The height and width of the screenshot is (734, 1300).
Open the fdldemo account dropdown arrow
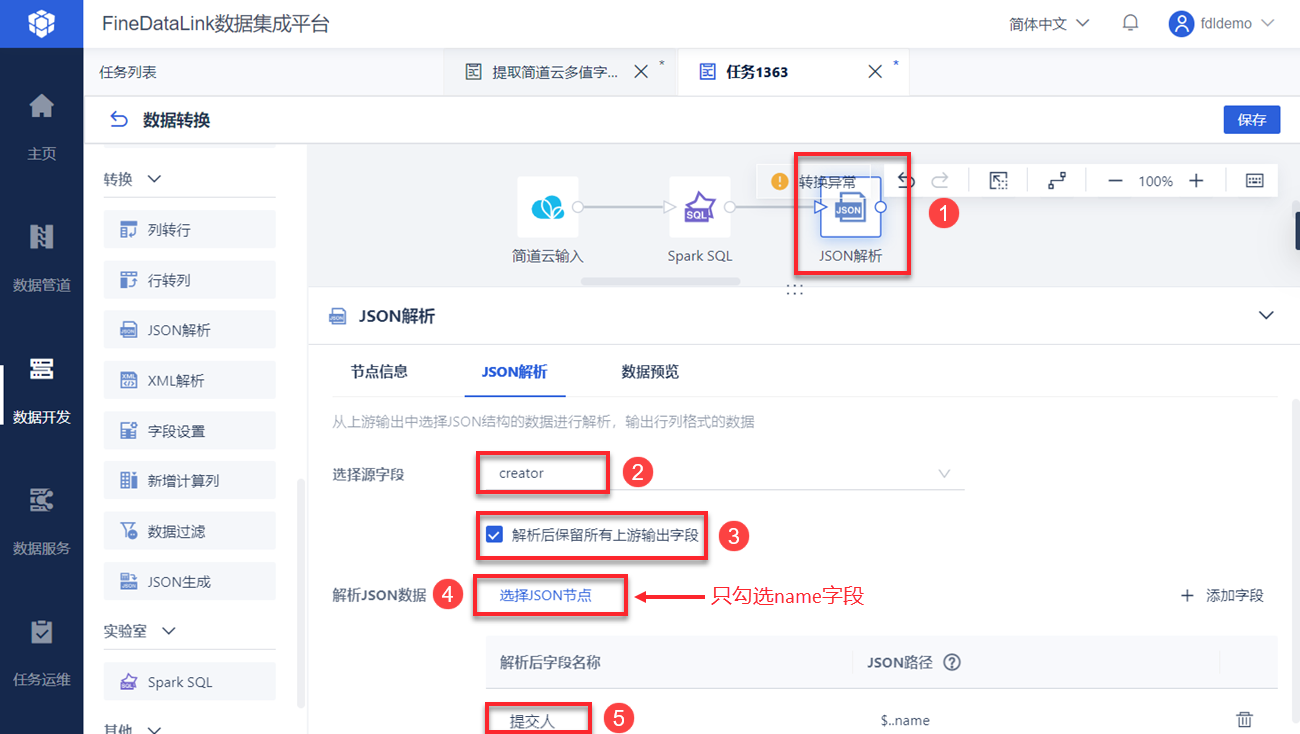1268,24
